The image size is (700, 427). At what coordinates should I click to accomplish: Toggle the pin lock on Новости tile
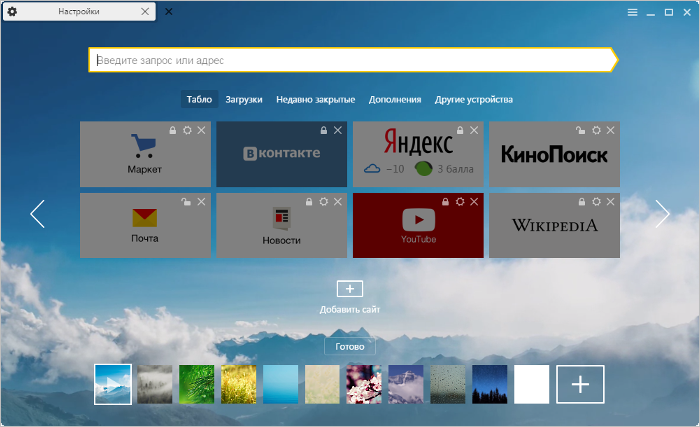[309, 202]
